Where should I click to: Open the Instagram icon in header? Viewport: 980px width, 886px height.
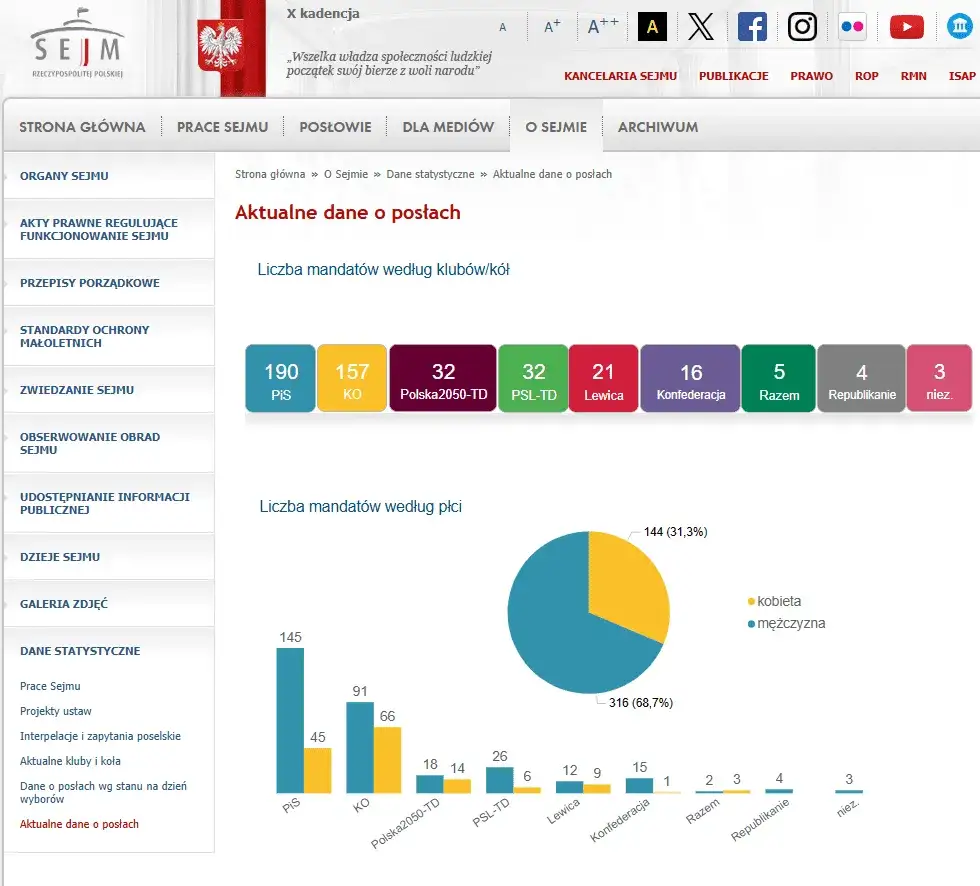[802, 27]
